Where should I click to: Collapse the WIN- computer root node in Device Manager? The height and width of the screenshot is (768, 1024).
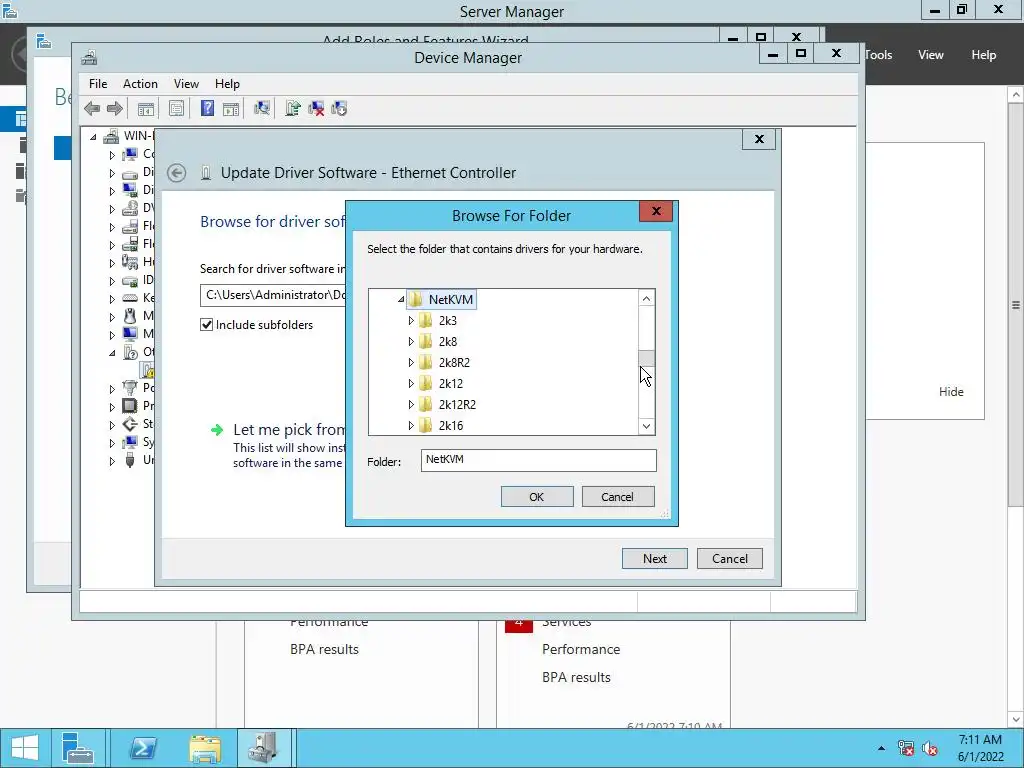point(93,136)
